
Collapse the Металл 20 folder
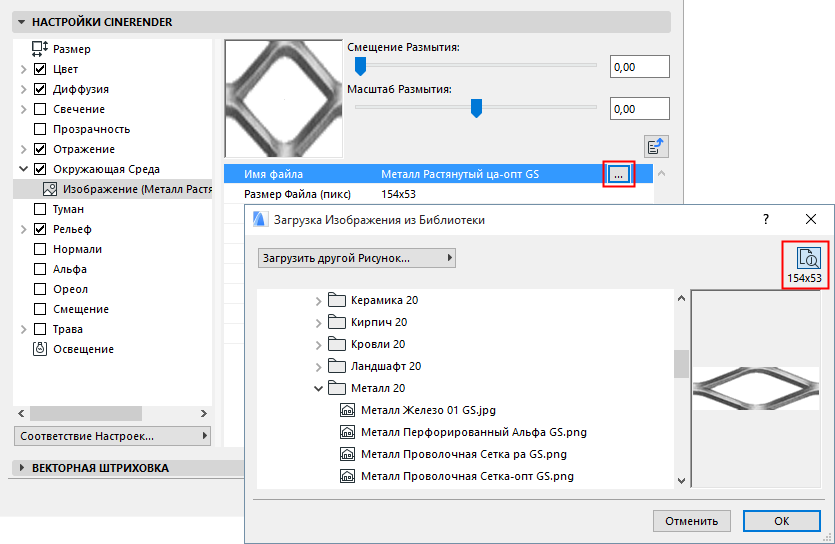point(318,389)
